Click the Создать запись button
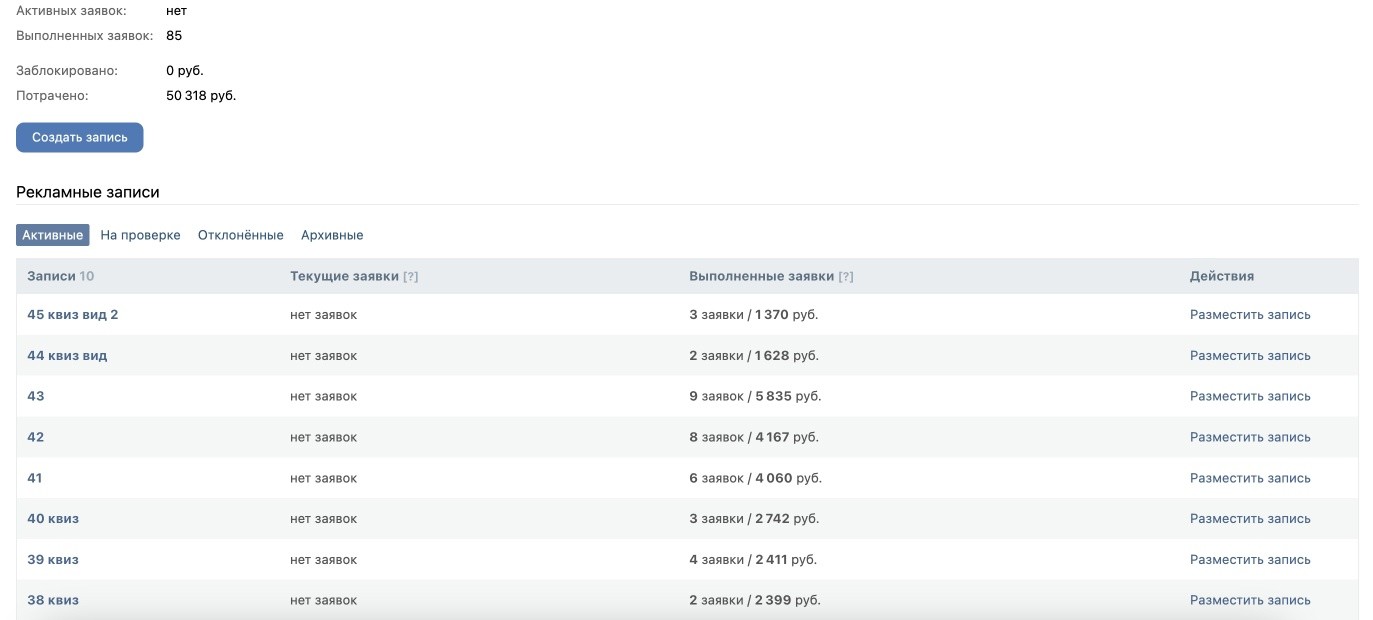Image resolution: width=1373 pixels, height=620 pixels. point(80,138)
